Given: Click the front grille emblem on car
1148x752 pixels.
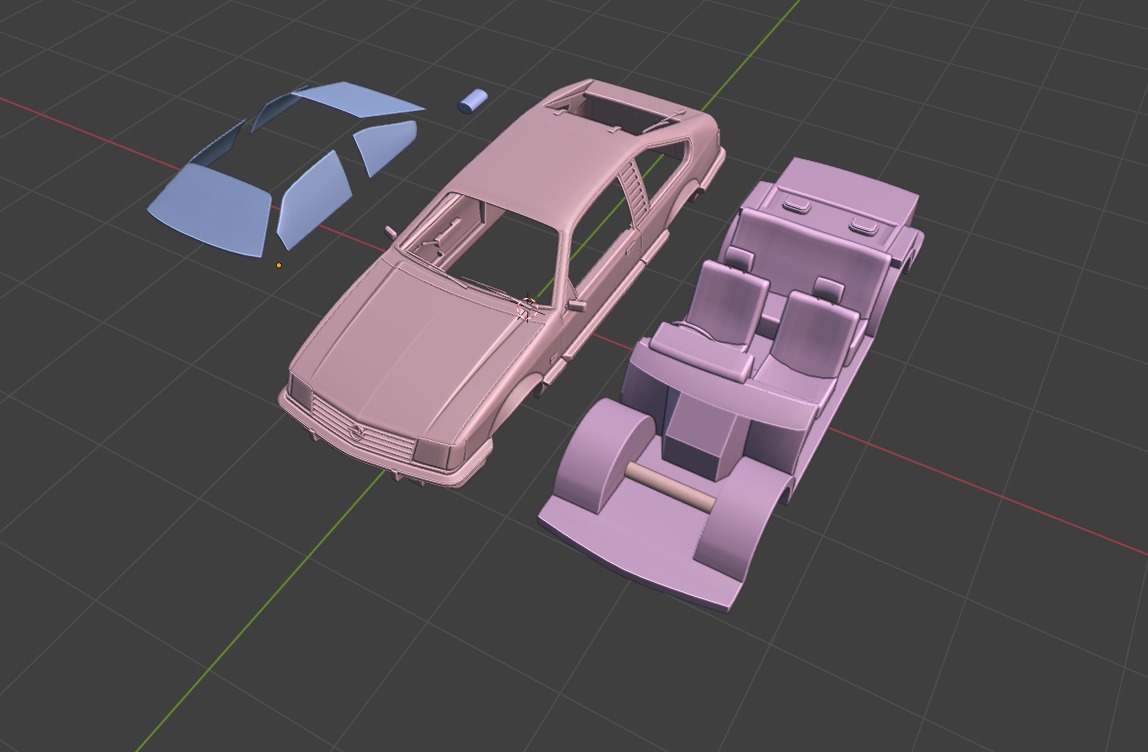Looking at the screenshot, I should 357,433.
